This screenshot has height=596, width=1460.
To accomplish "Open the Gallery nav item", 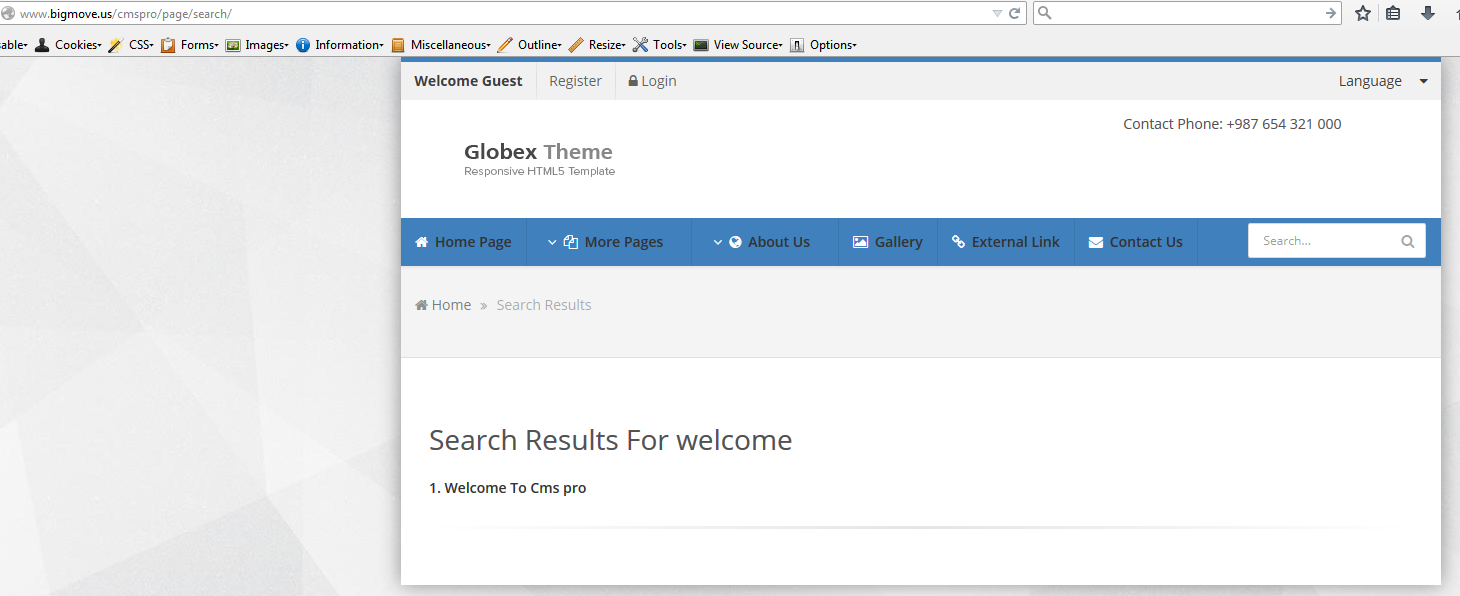I will pyautogui.click(x=887, y=242).
